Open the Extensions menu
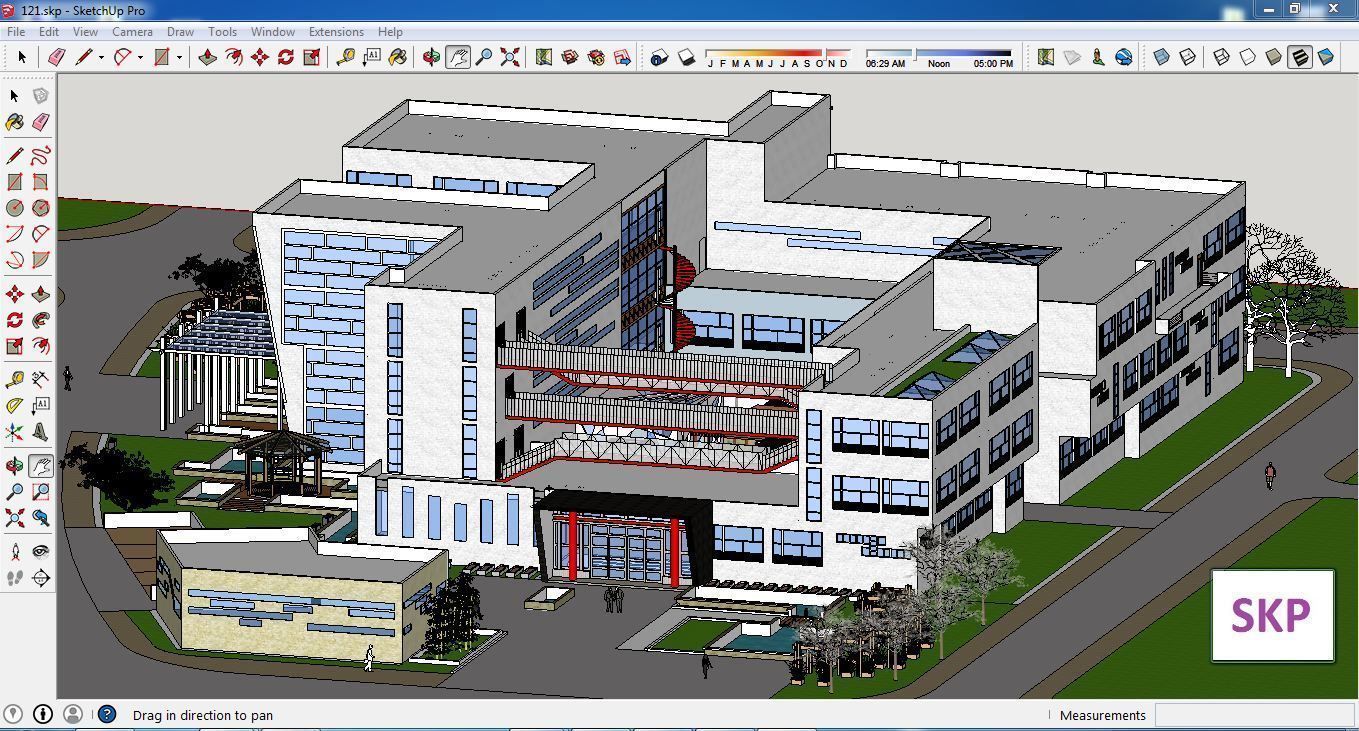 pyautogui.click(x=336, y=32)
